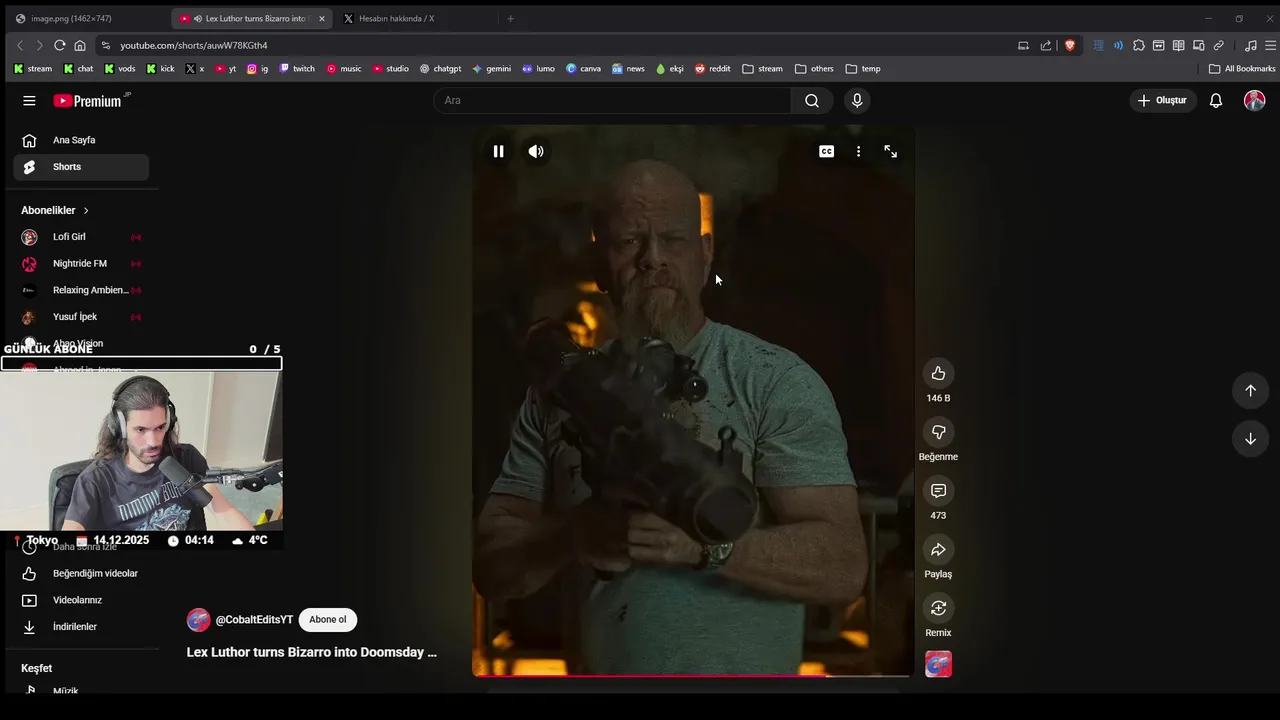Open the account avatar menu
Image resolution: width=1280 pixels, height=720 pixels.
click(x=1254, y=100)
